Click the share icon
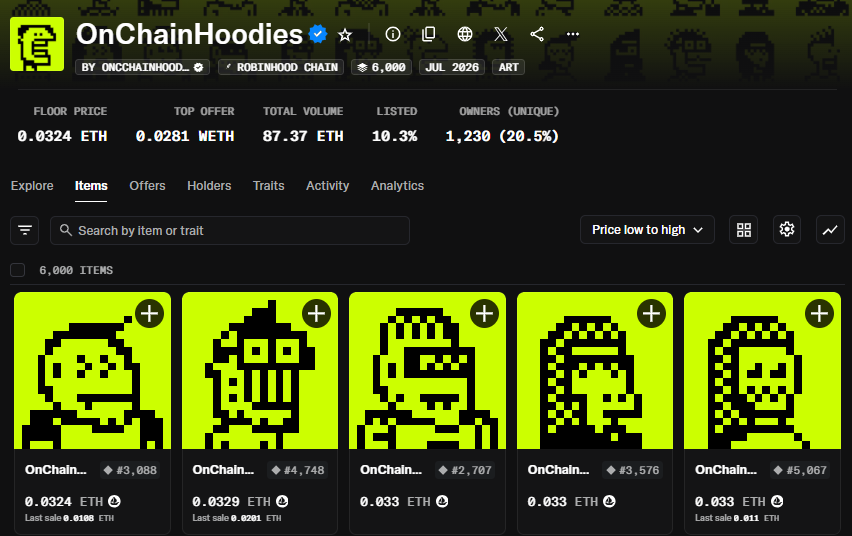852x536 pixels. click(537, 34)
